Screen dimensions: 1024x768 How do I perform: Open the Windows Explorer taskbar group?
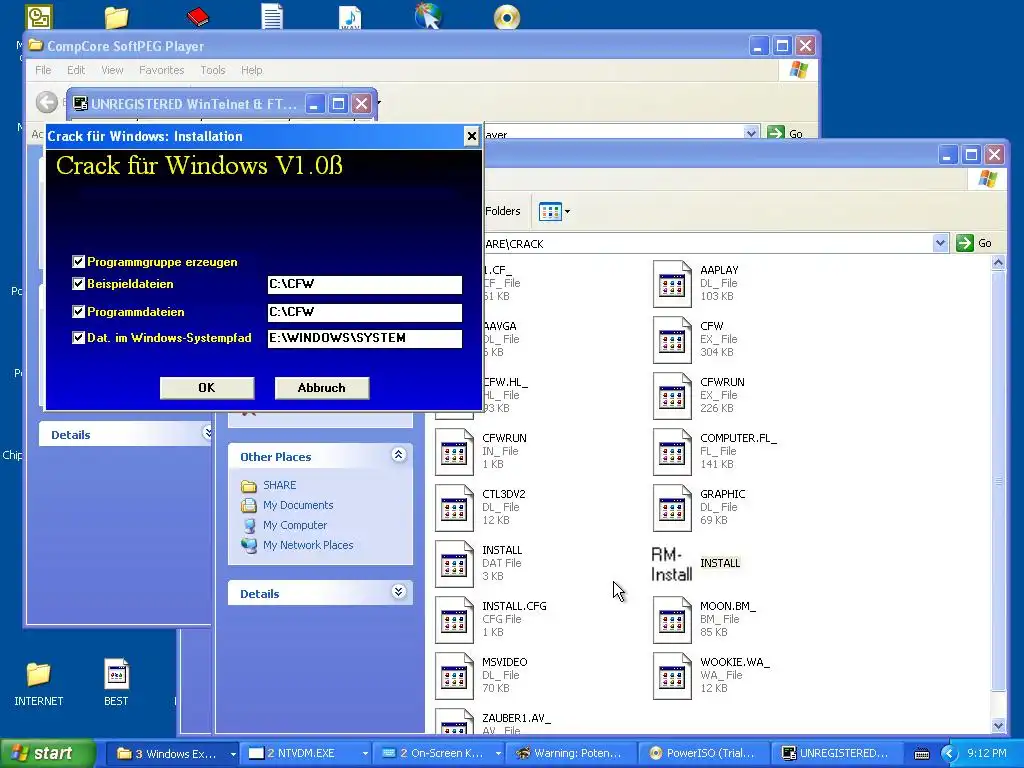pyautogui.click(x=175, y=754)
